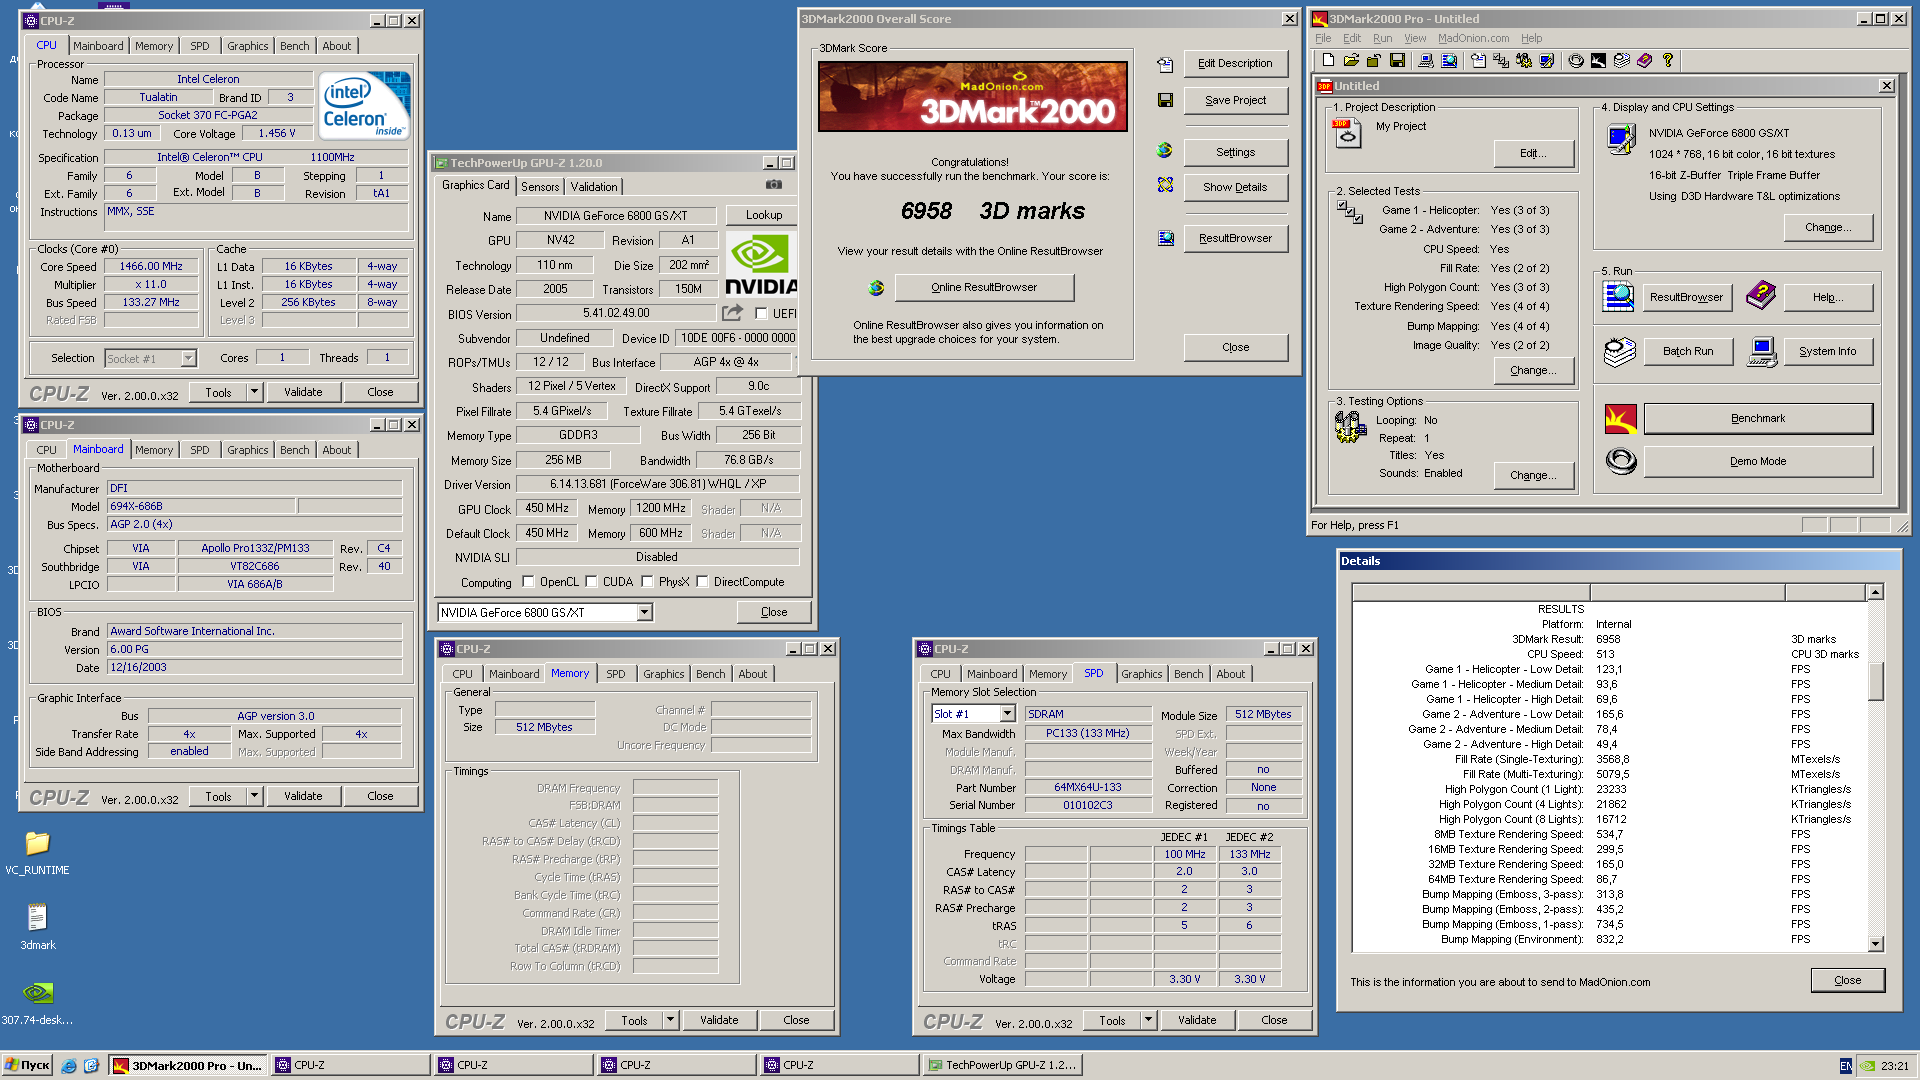The height and width of the screenshot is (1080, 1920).
Task: Click the globe icon beside Online ResultBrowser button
Action: pyautogui.click(x=876, y=288)
